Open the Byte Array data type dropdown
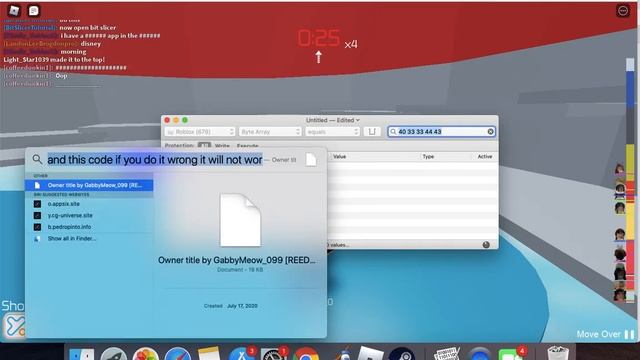 click(x=270, y=131)
